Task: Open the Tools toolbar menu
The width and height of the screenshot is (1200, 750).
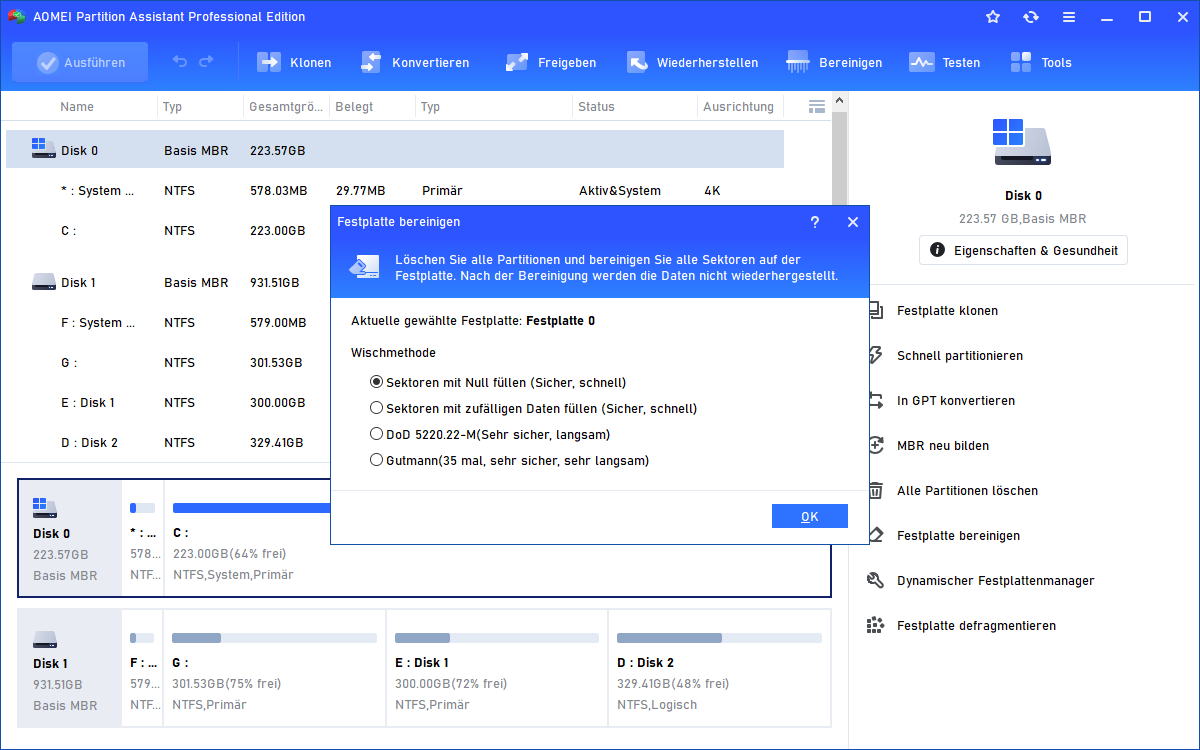Action: coord(1041,62)
